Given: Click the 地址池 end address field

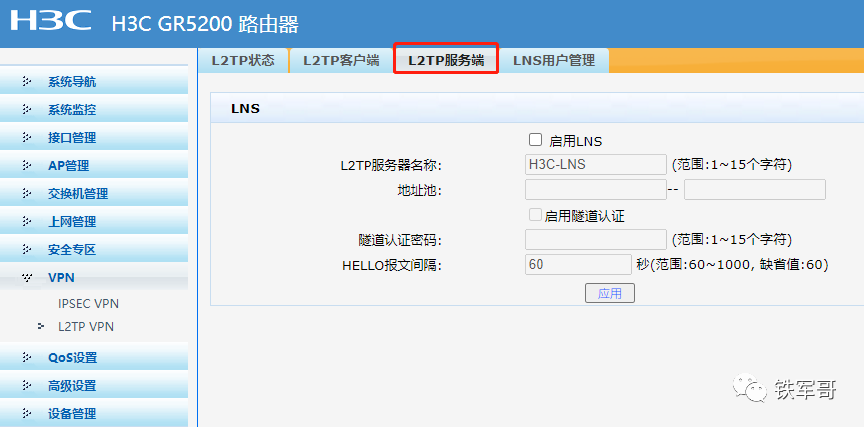Looking at the screenshot, I should pyautogui.click(x=755, y=190).
